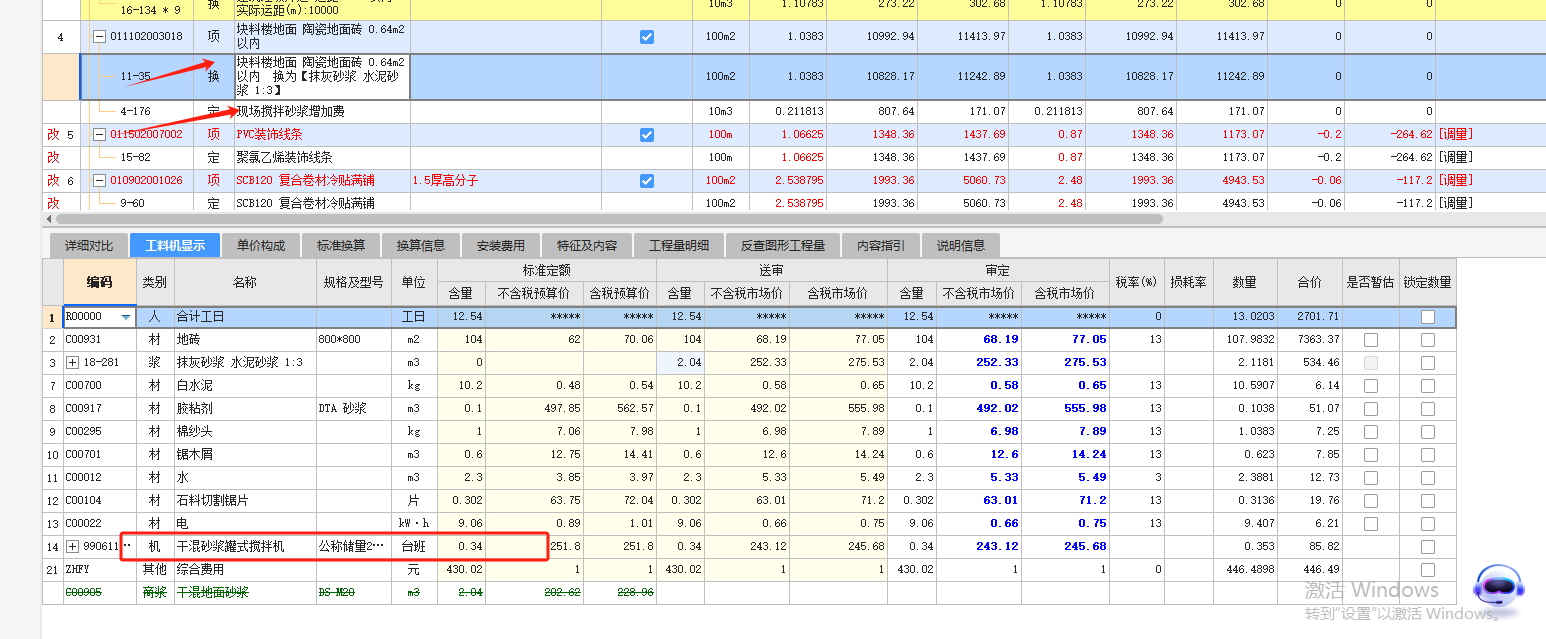The image size is (1546, 639).
Task: Click the horizontal scrollbar of upper table
Action: tap(608, 218)
